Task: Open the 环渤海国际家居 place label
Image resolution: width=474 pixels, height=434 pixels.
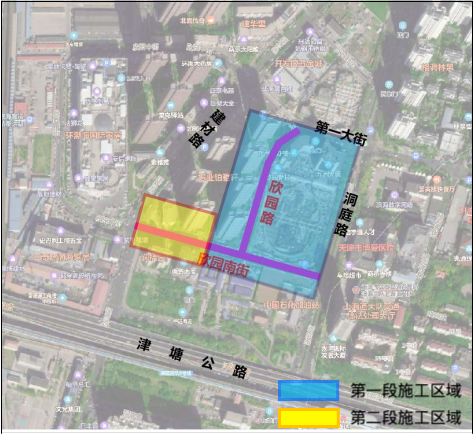Action: click(93, 135)
